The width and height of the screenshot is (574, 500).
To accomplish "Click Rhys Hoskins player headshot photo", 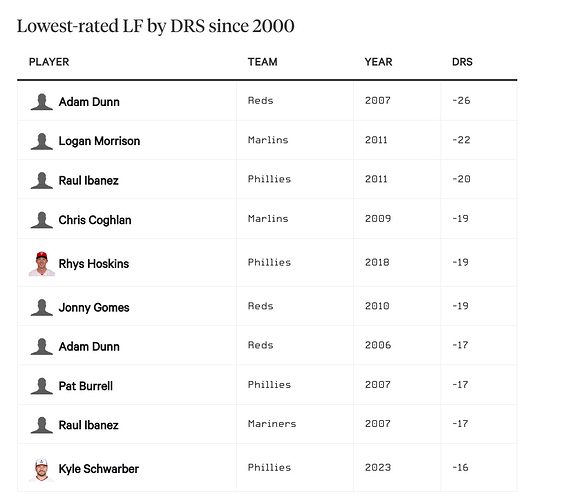I will pyautogui.click(x=42, y=264).
